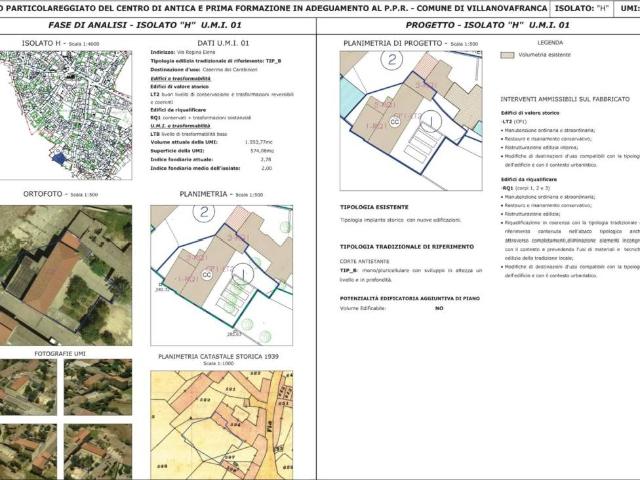Open the bottom-right UMI photograph
The image size is (640, 480).
pos(98,452)
